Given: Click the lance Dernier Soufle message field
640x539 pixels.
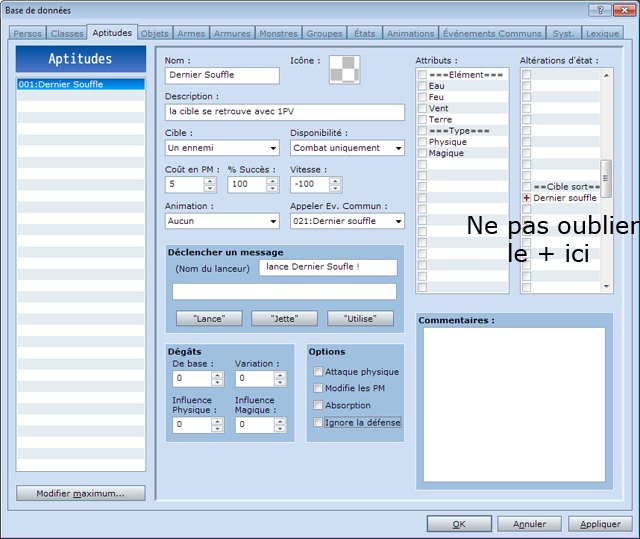Looking at the screenshot, I should [328, 268].
